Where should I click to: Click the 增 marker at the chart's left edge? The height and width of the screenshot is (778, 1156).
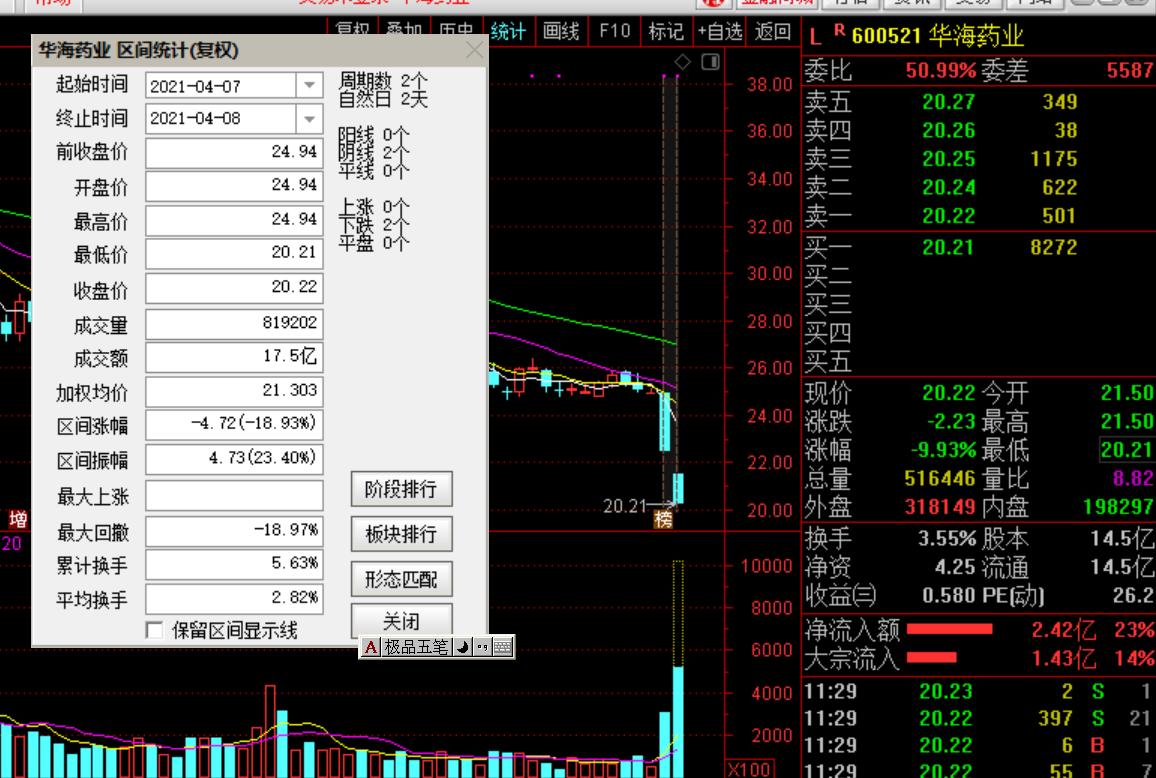click(18, 519)
